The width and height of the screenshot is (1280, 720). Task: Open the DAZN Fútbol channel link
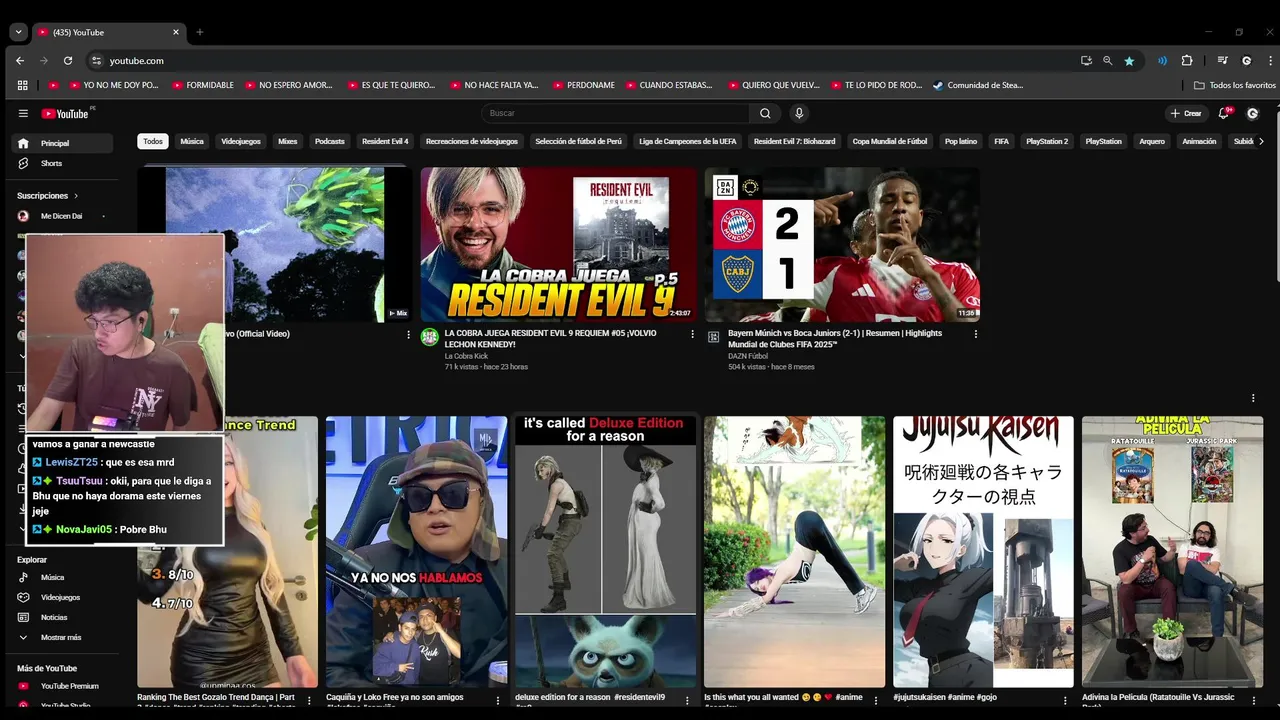(748, 355)
